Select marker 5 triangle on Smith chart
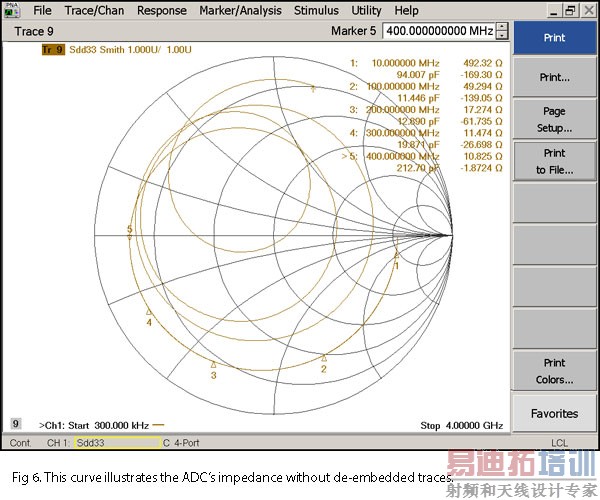Image resolution: width=600 pixels, height=500 pixels. pyautogui.click(x=130, y=238)
